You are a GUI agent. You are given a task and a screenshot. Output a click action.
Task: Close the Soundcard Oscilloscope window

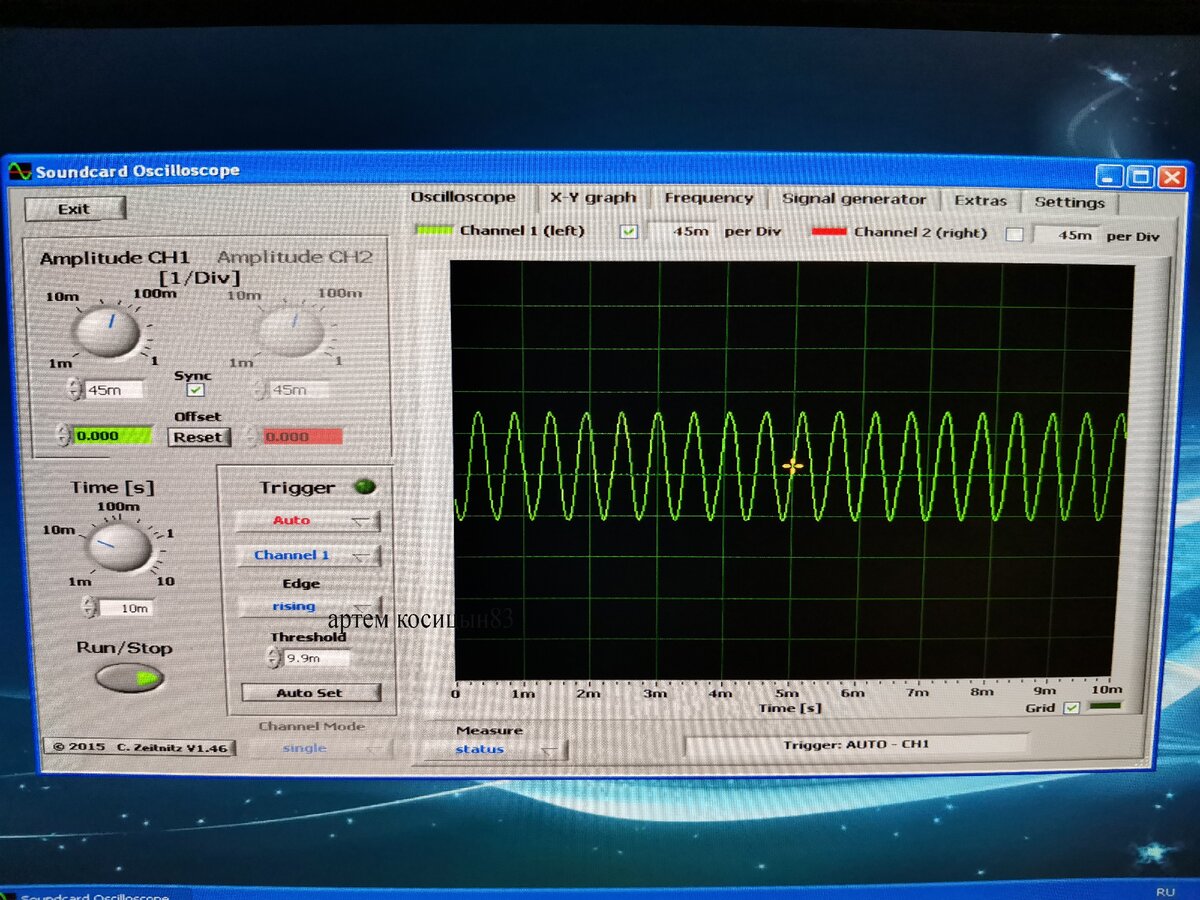[1172, 179]
